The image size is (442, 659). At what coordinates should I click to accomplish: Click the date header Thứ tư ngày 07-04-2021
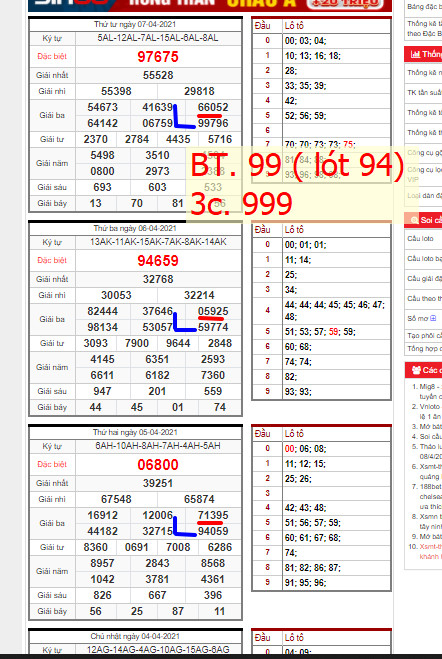pyautogui.click(x=135, y=24)
